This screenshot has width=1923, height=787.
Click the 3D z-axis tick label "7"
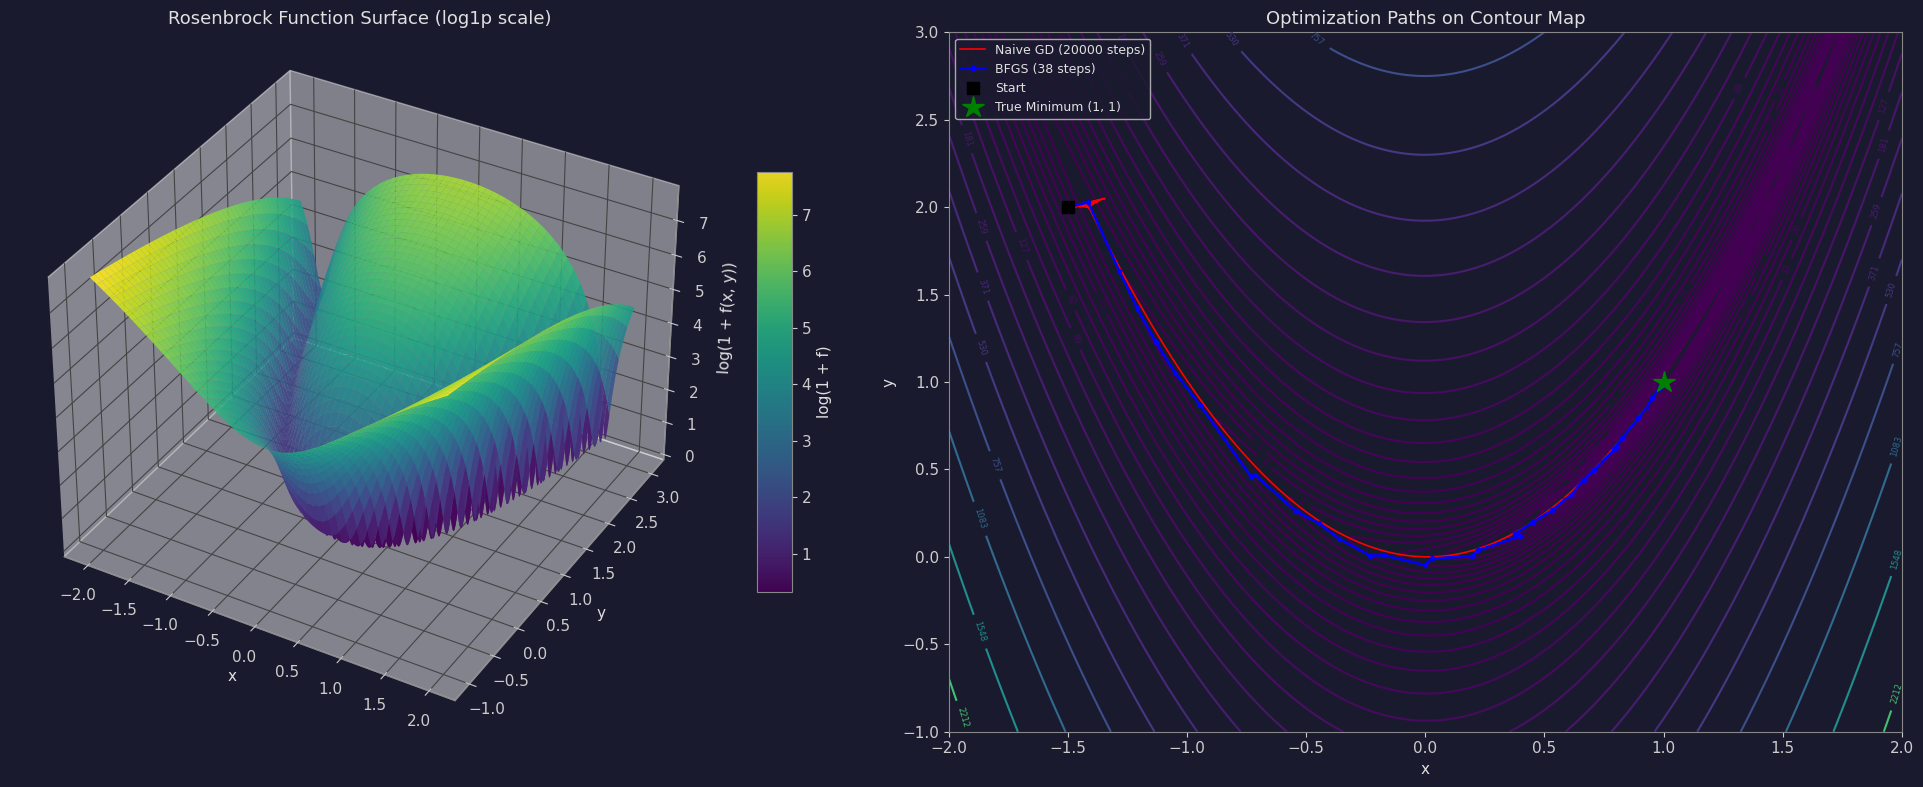point(702,224)
